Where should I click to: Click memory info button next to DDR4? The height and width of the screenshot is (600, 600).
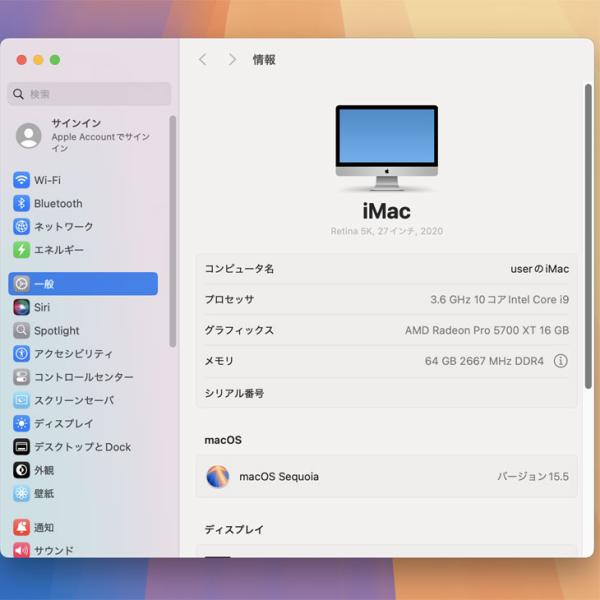560,361
